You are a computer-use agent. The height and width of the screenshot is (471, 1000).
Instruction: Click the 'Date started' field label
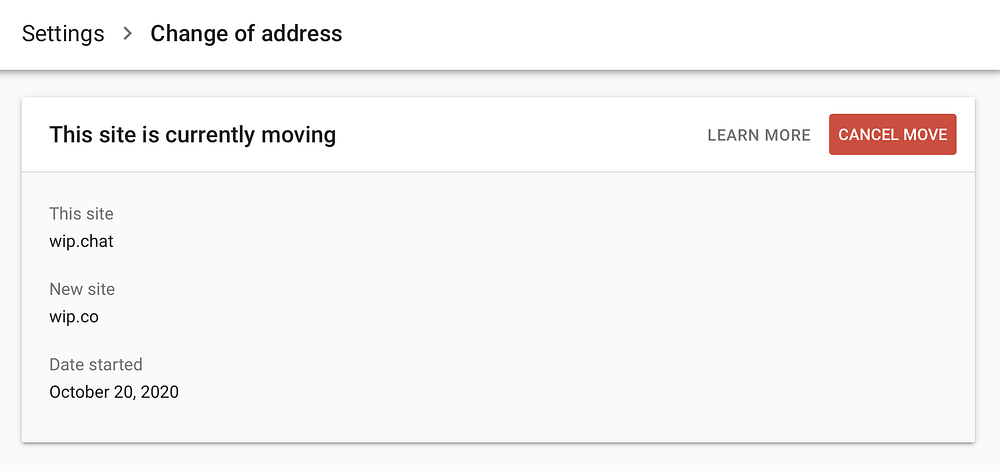[96, 364]
